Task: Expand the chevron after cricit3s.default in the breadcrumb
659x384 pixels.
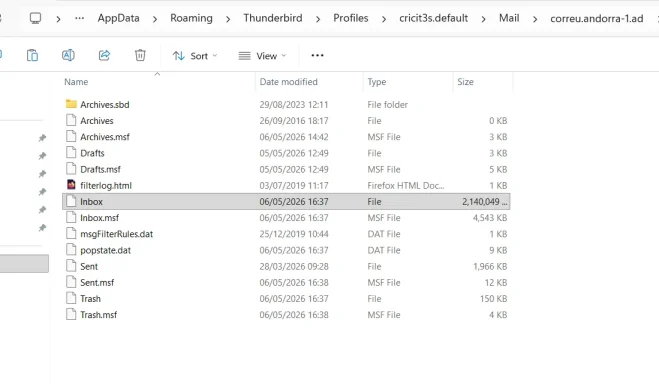Action: tap(483, 19)
